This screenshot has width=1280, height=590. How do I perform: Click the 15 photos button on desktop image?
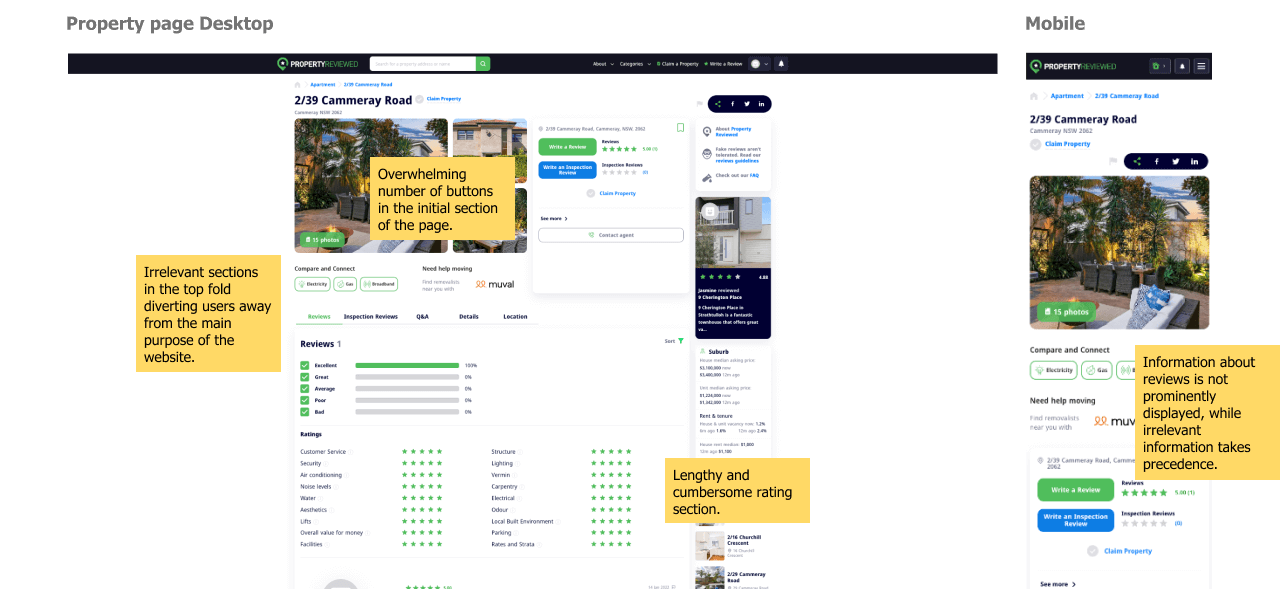[322, 240]
